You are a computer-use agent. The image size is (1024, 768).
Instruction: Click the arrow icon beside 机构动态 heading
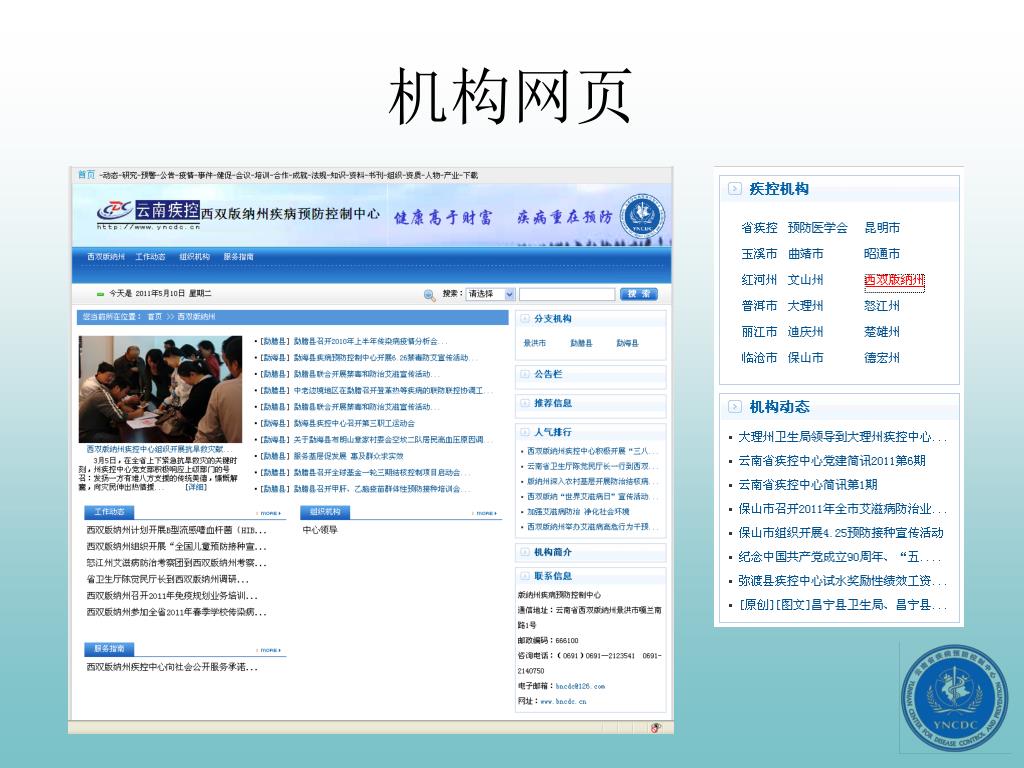pyautogui.click(x=735, y=407)
